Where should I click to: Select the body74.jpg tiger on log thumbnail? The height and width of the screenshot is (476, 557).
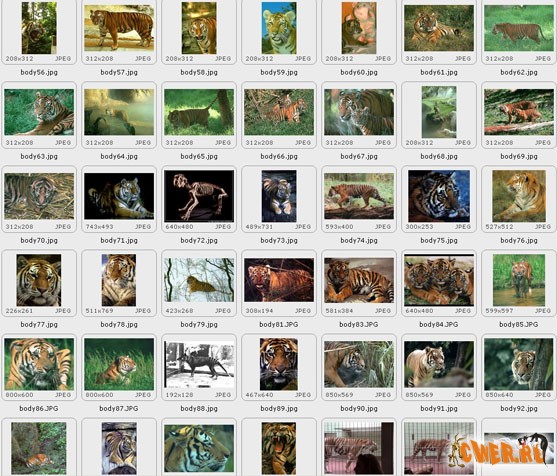click(x=359, y=196)
